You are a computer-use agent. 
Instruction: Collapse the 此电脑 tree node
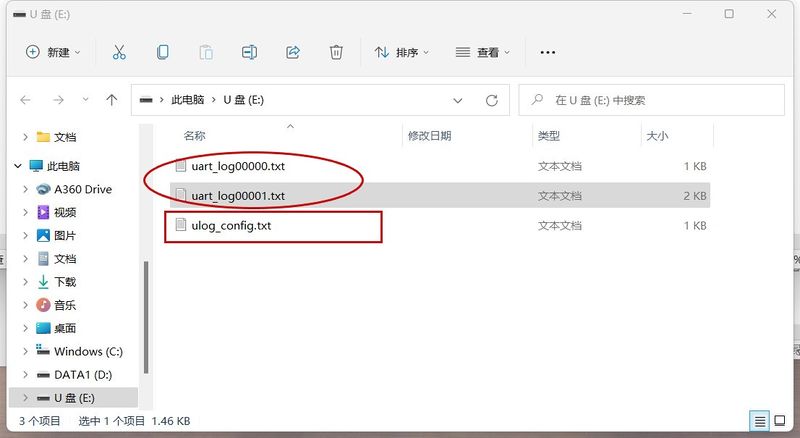coord(18,166)
